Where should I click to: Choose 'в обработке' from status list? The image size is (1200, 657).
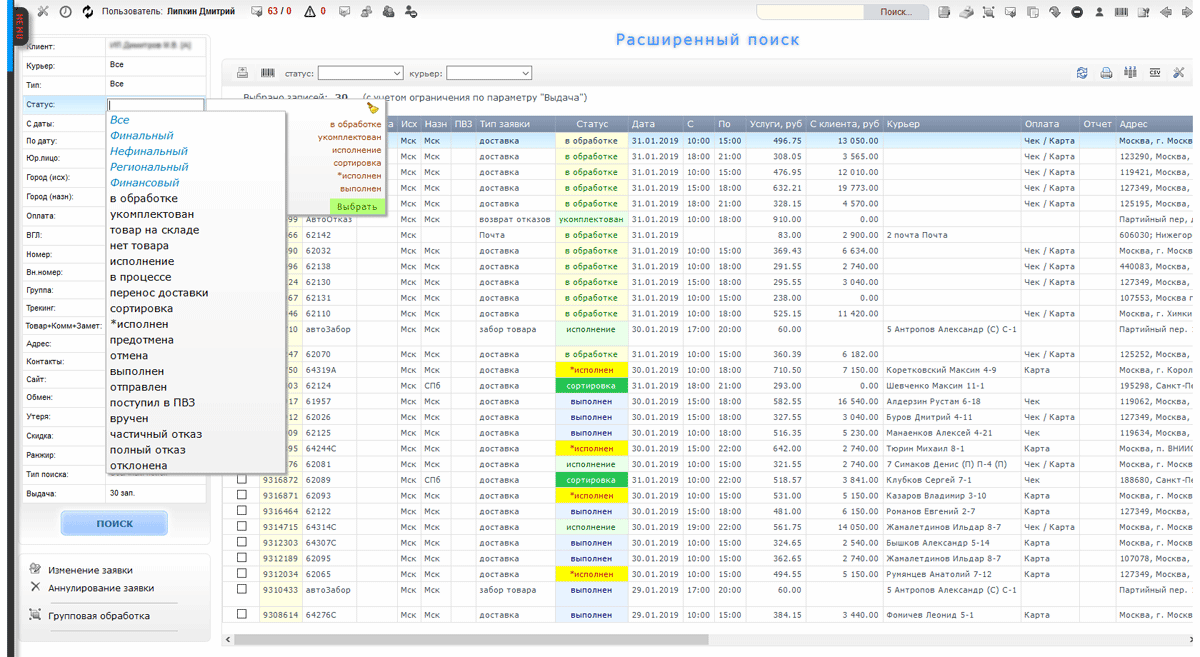[144, 198]
